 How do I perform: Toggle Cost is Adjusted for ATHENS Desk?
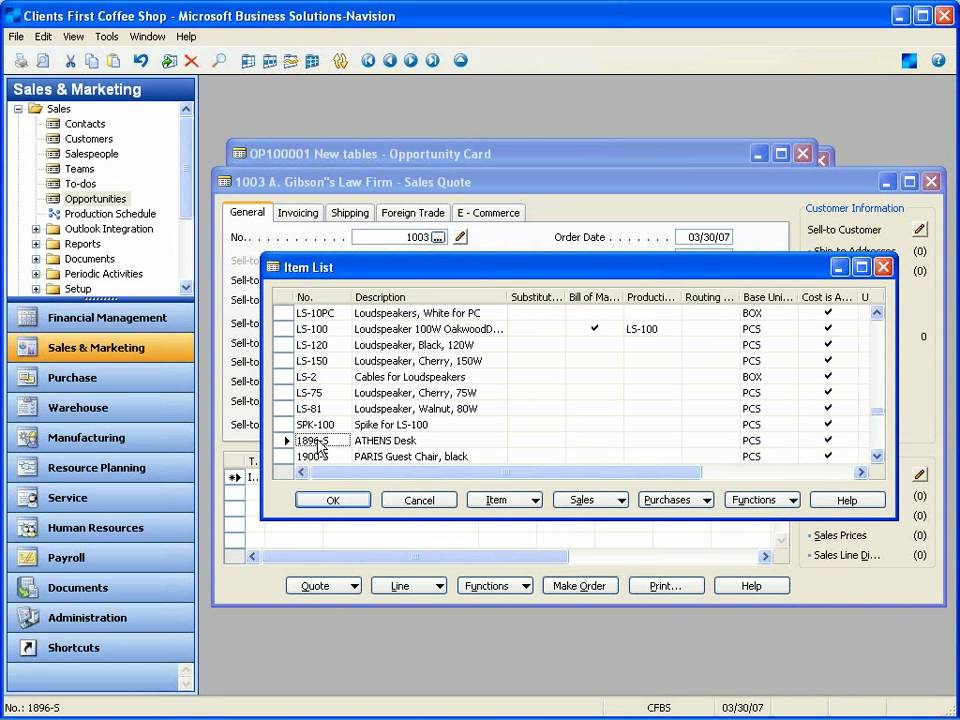[x=828, y=440]
